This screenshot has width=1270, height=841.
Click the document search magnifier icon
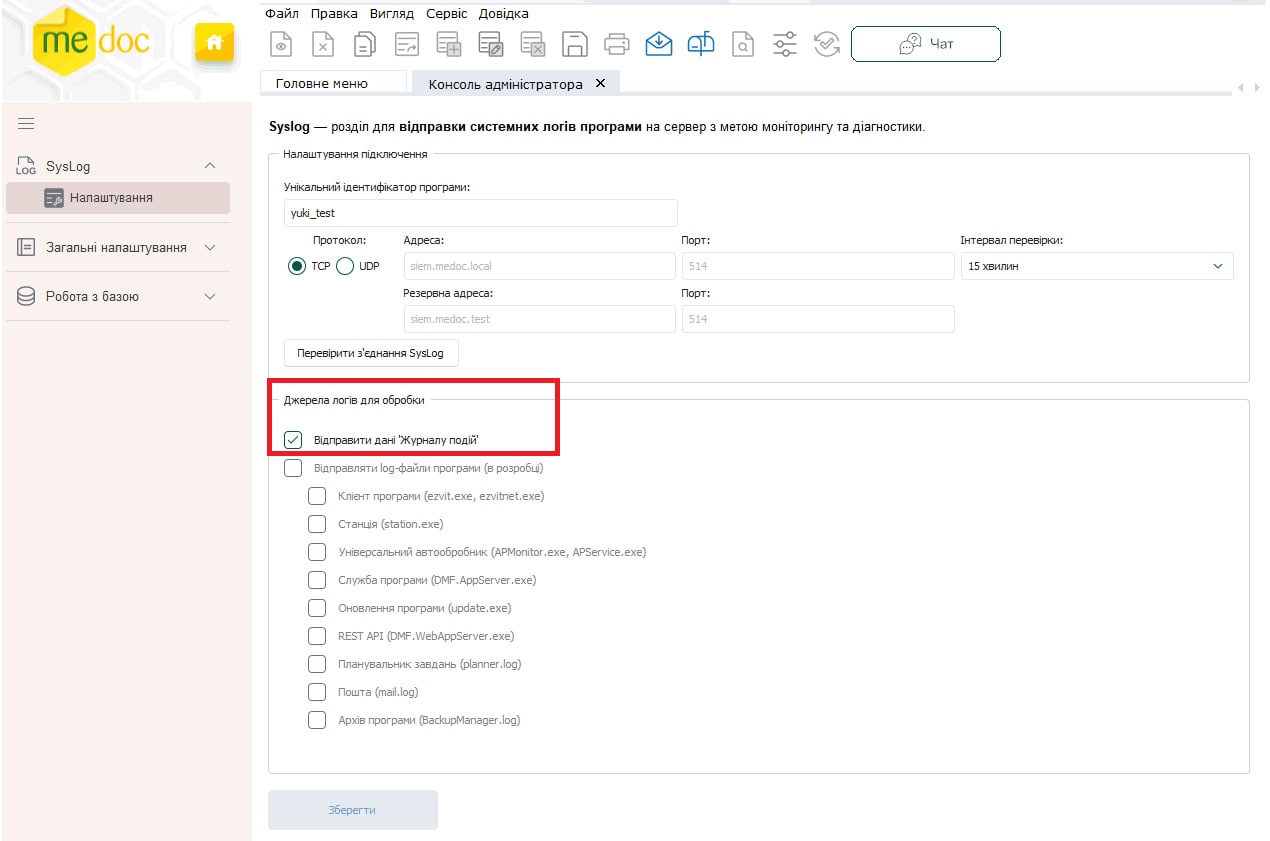click(x=742, y=44)
